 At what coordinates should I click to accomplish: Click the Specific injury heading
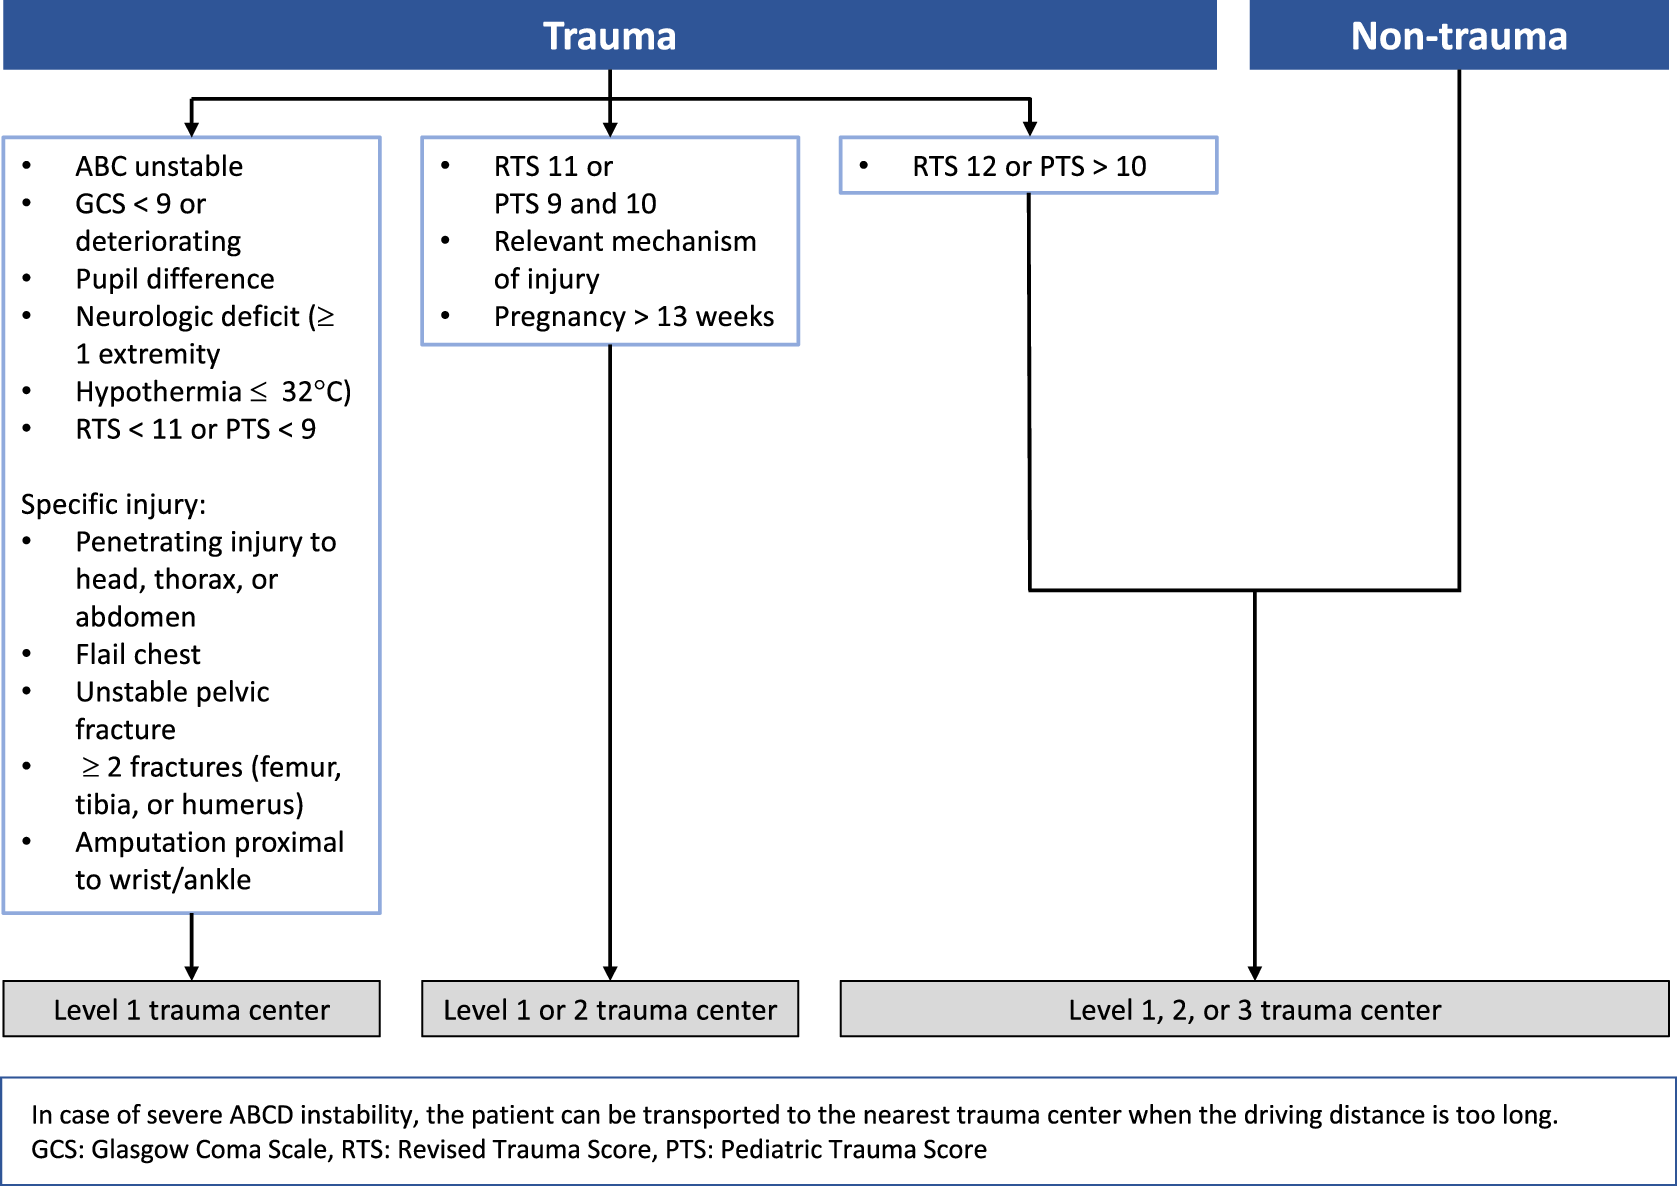[113, 504]
